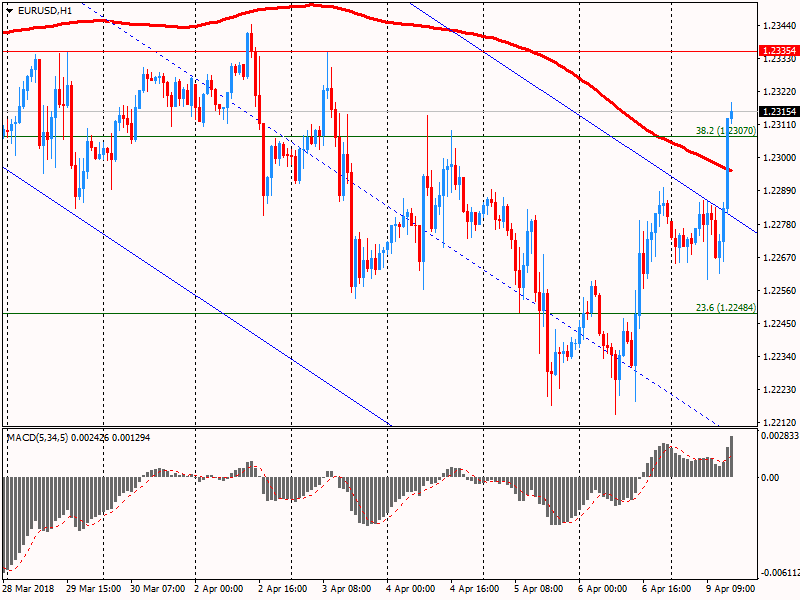The height and width of the screenshot is (600, 800).
Task: Click the 1.22670 price scale value
Action: pos(780,257)
